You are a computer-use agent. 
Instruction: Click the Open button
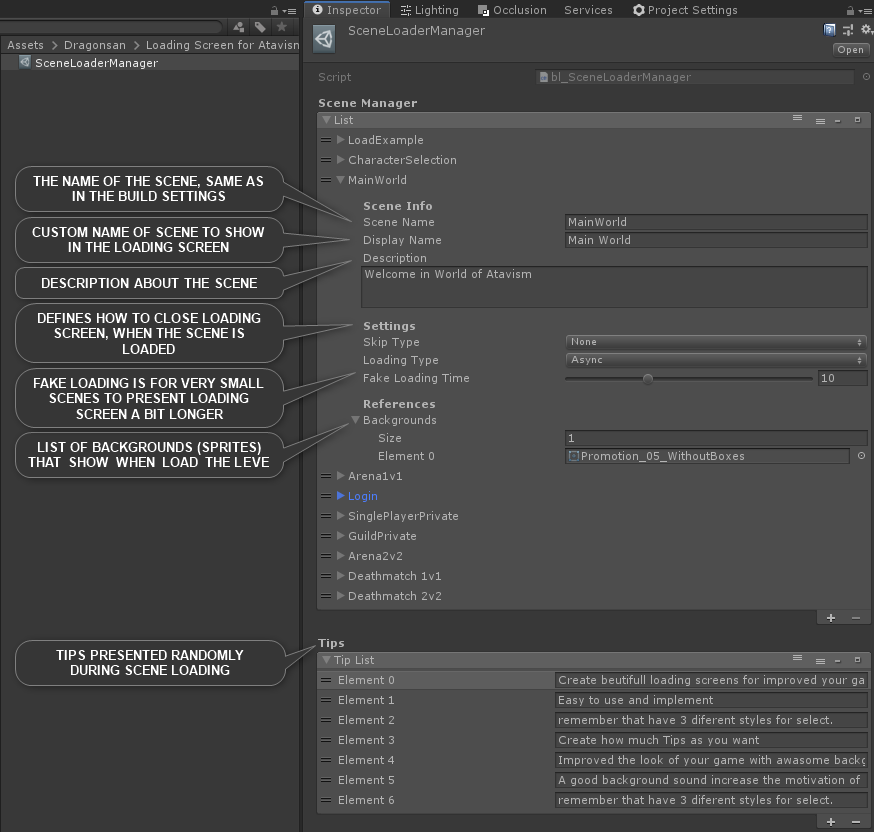[850, 50]
